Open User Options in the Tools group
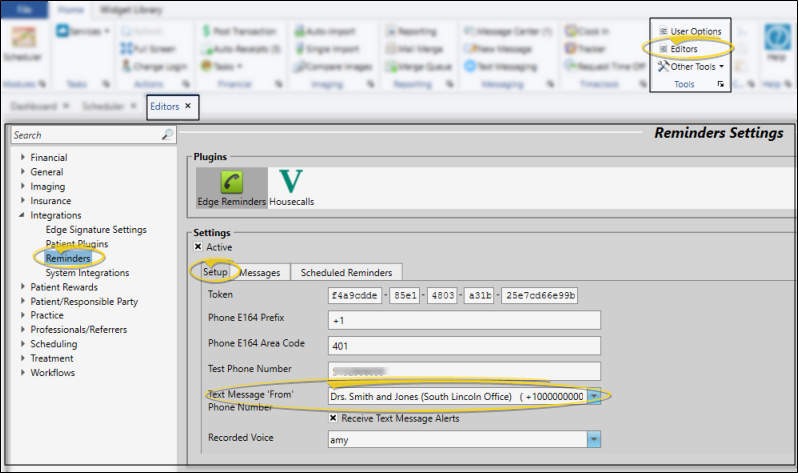 (x=689, y=32)
